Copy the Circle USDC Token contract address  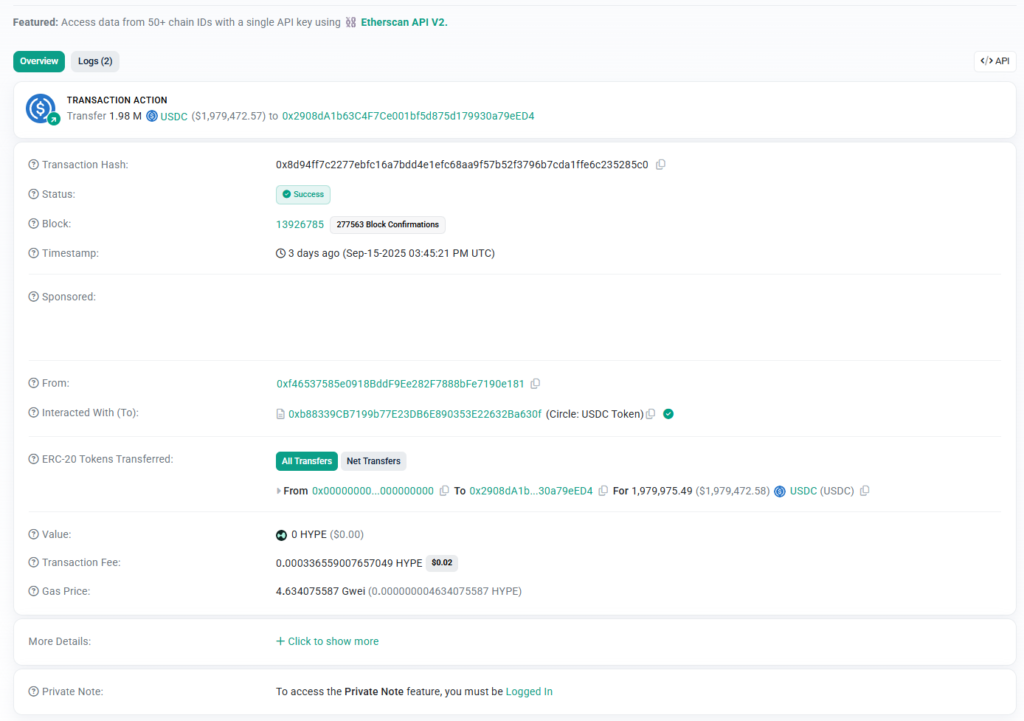(x=651, y=414)
